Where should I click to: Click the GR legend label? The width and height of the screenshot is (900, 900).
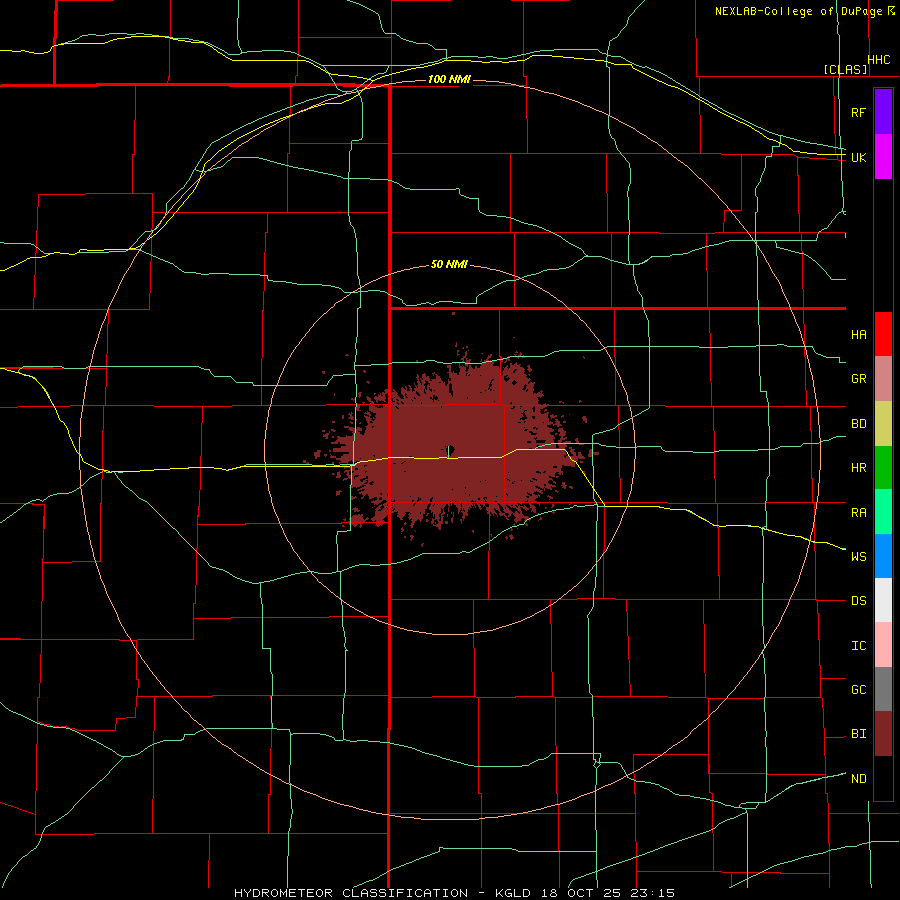coord(858,379)
